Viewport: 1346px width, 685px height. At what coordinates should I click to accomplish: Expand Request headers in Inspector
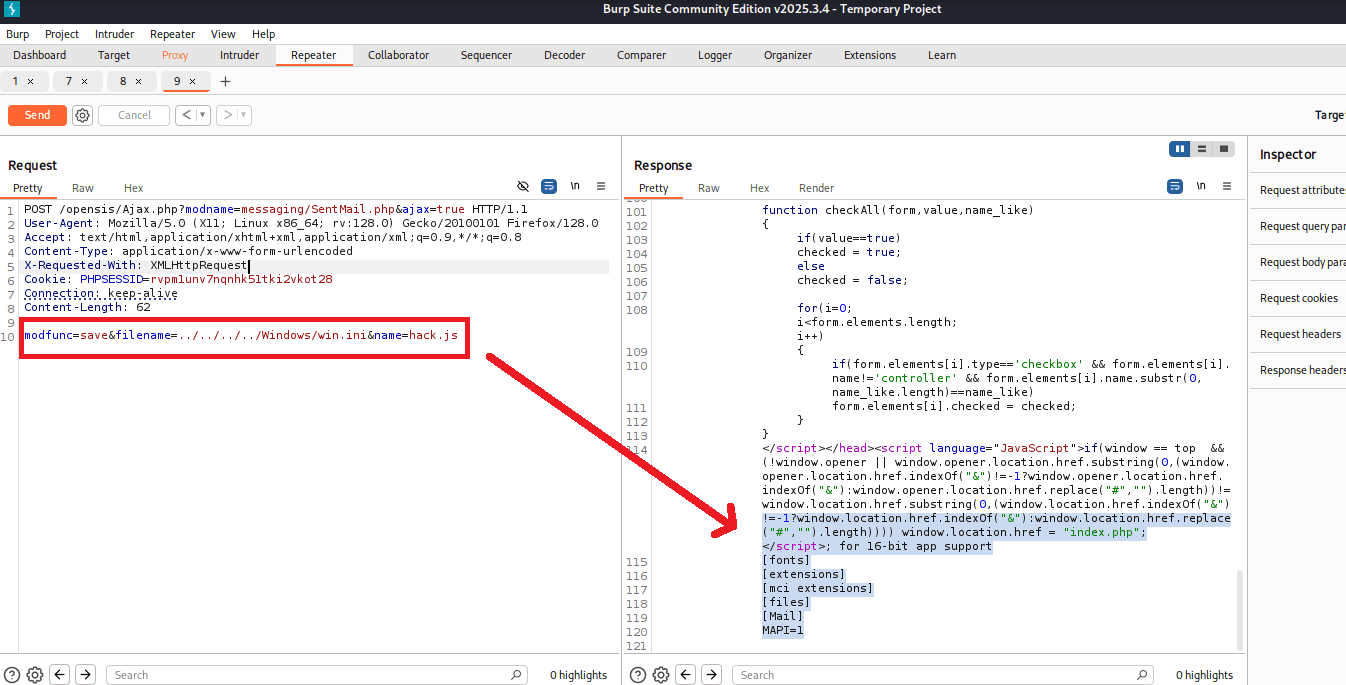click(1298, 334)
